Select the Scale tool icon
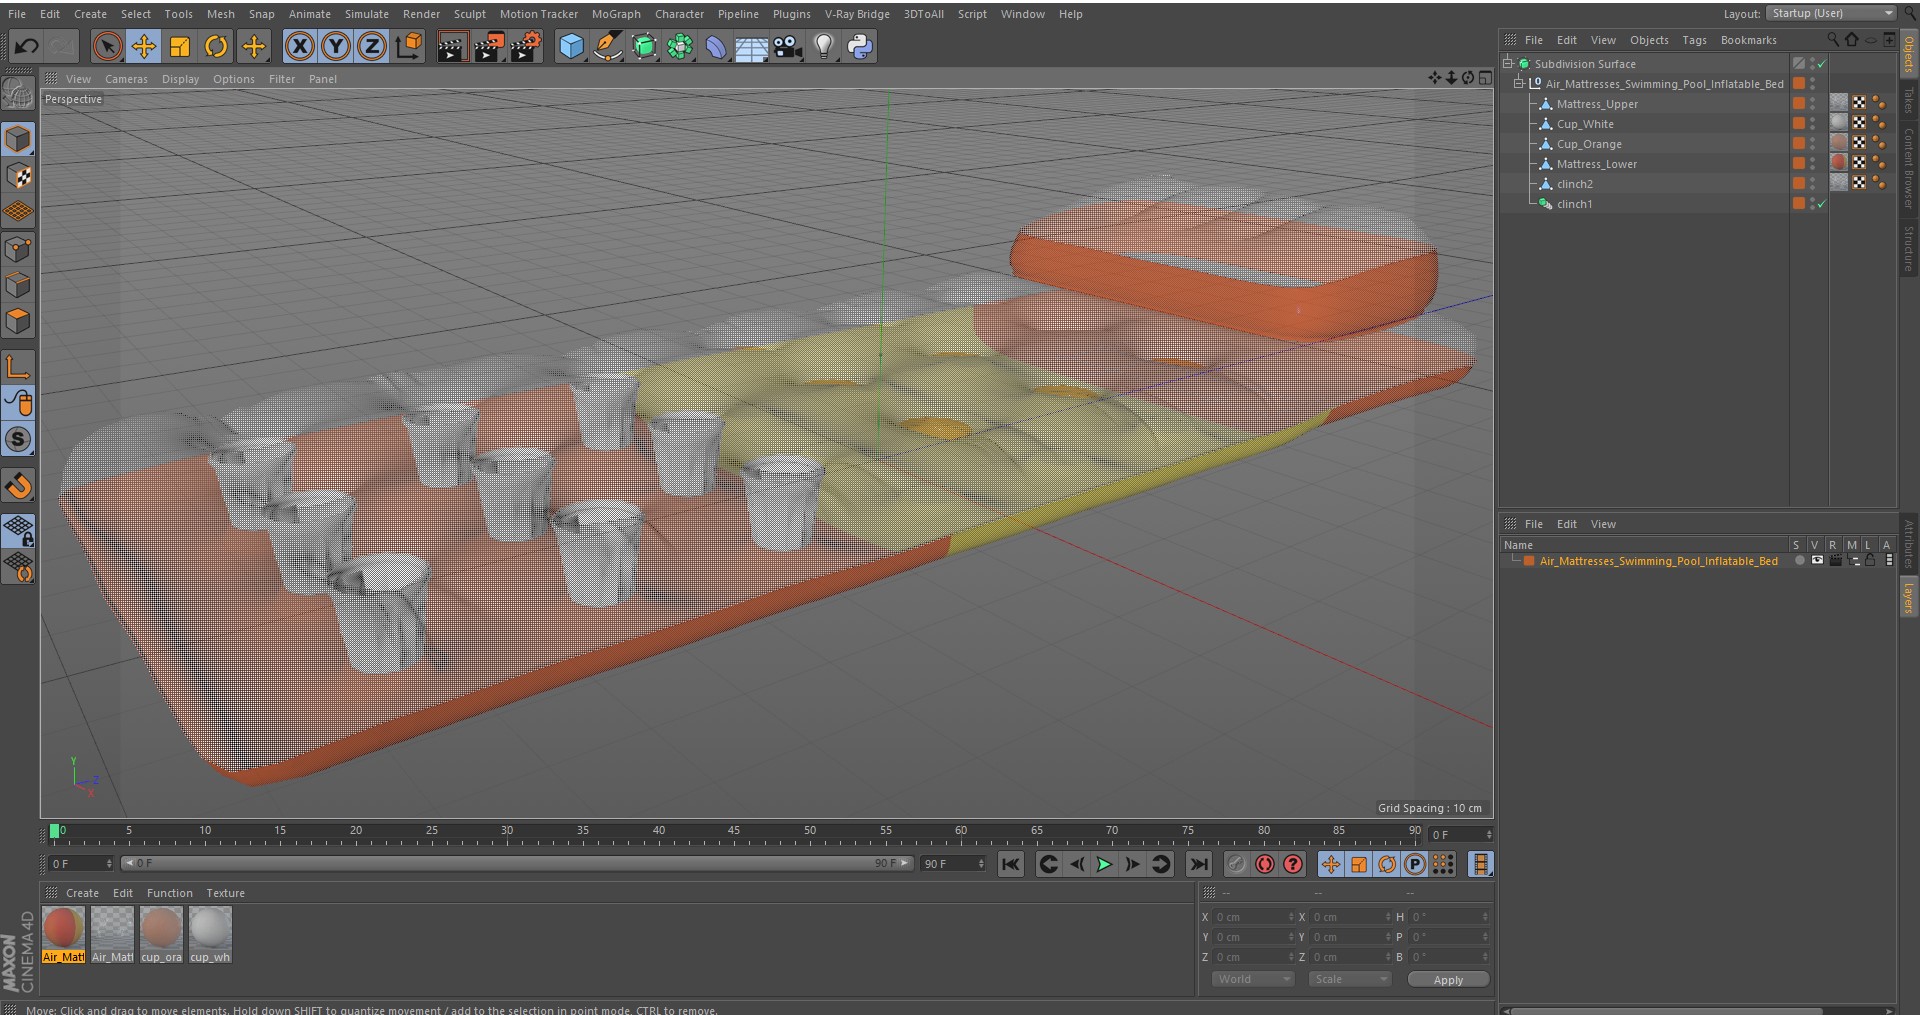The width and height of the screenshot is (1920, 1015). 180,46
